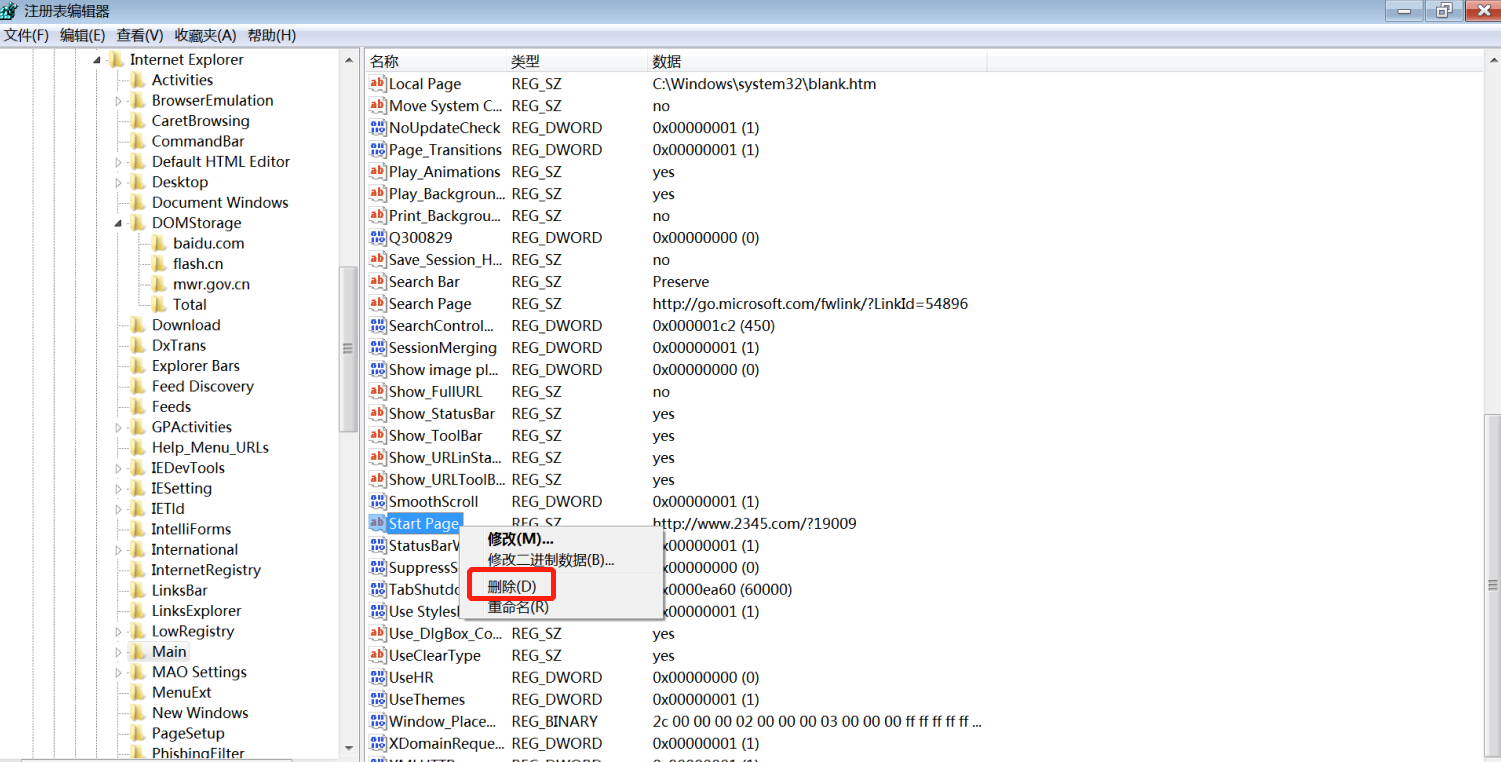This screenshot has height=762, width=1501.
Task: Click the DWORD icon beside NoUpdateCheck
Action: pyautogui.click(x=378, y=128)
